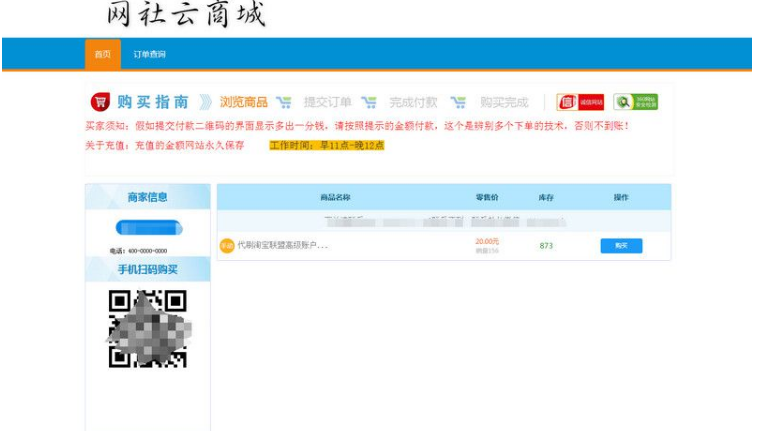The width and height of the screenshot is (772, 431).
Task: Click the 购买完成 step label
Action: point(504,102)
